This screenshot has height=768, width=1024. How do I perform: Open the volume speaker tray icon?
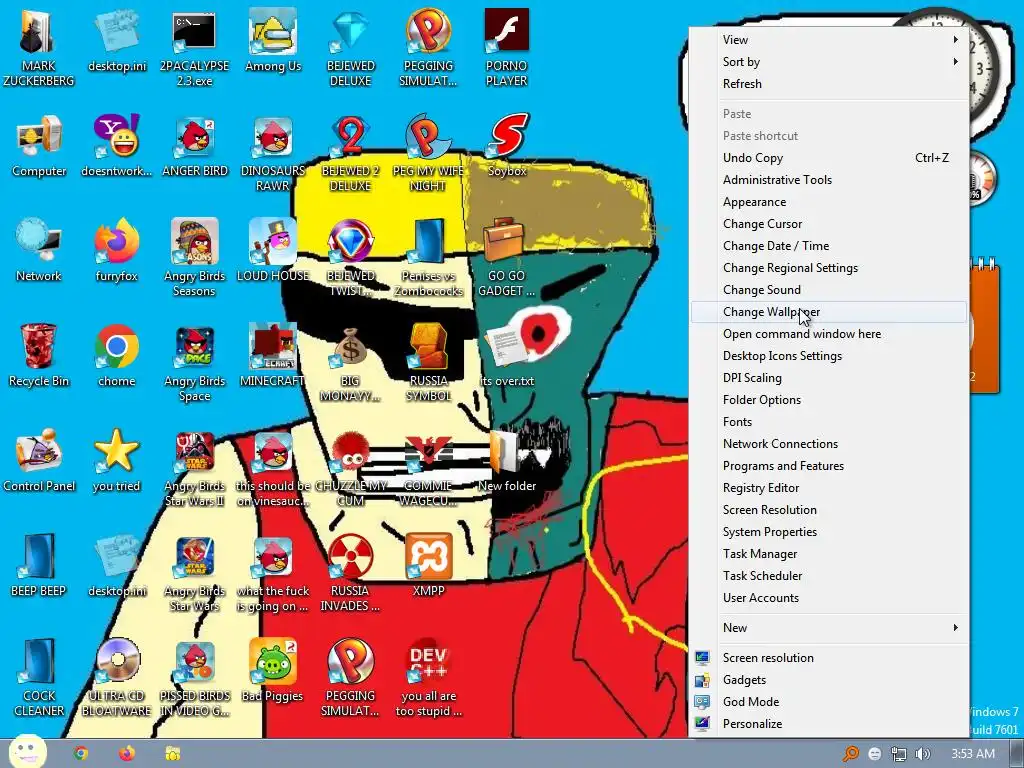coord(922,754)
